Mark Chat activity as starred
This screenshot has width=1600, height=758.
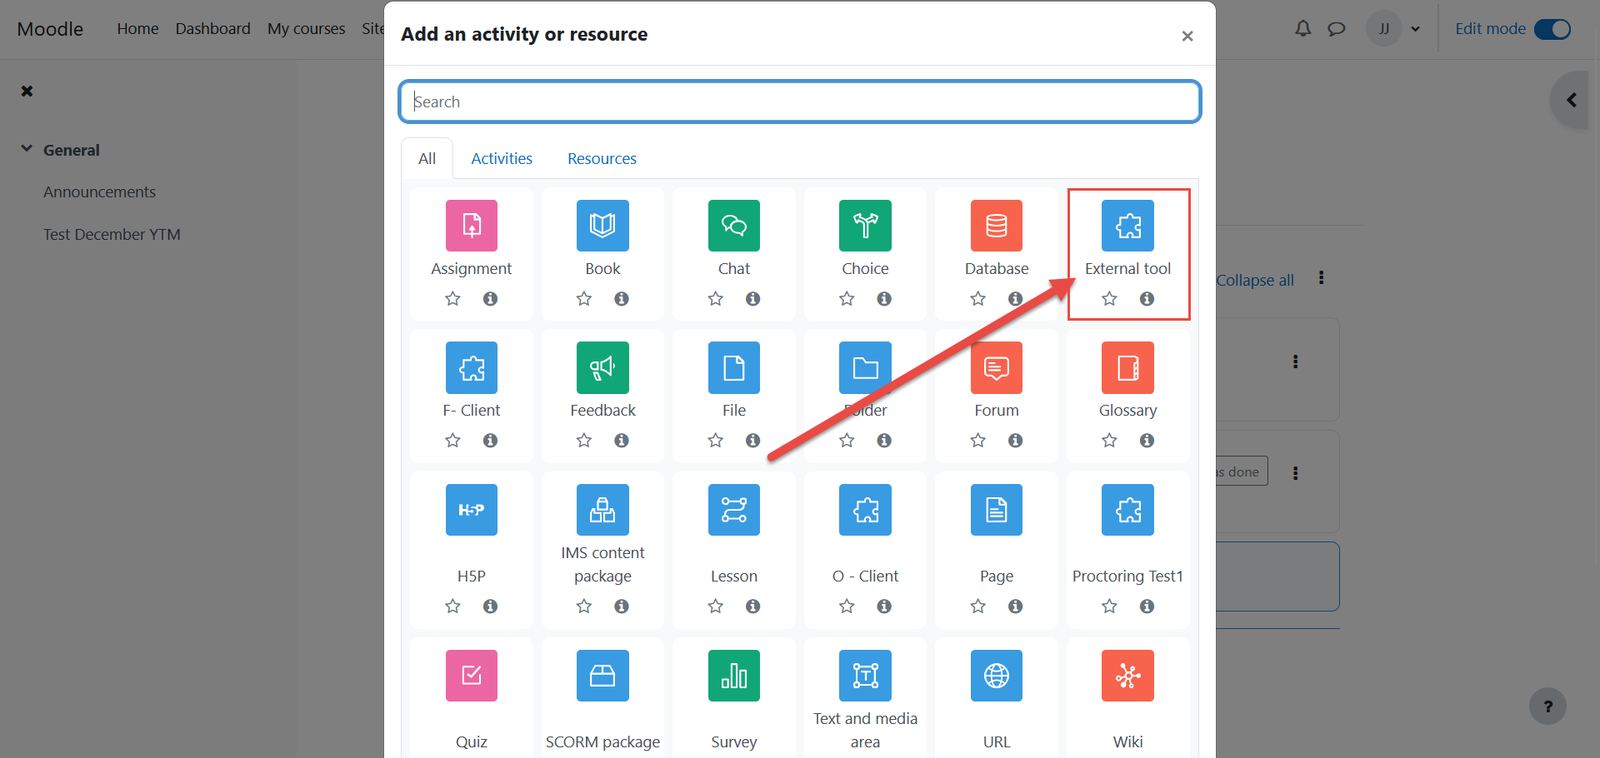(x=715, y=299)
